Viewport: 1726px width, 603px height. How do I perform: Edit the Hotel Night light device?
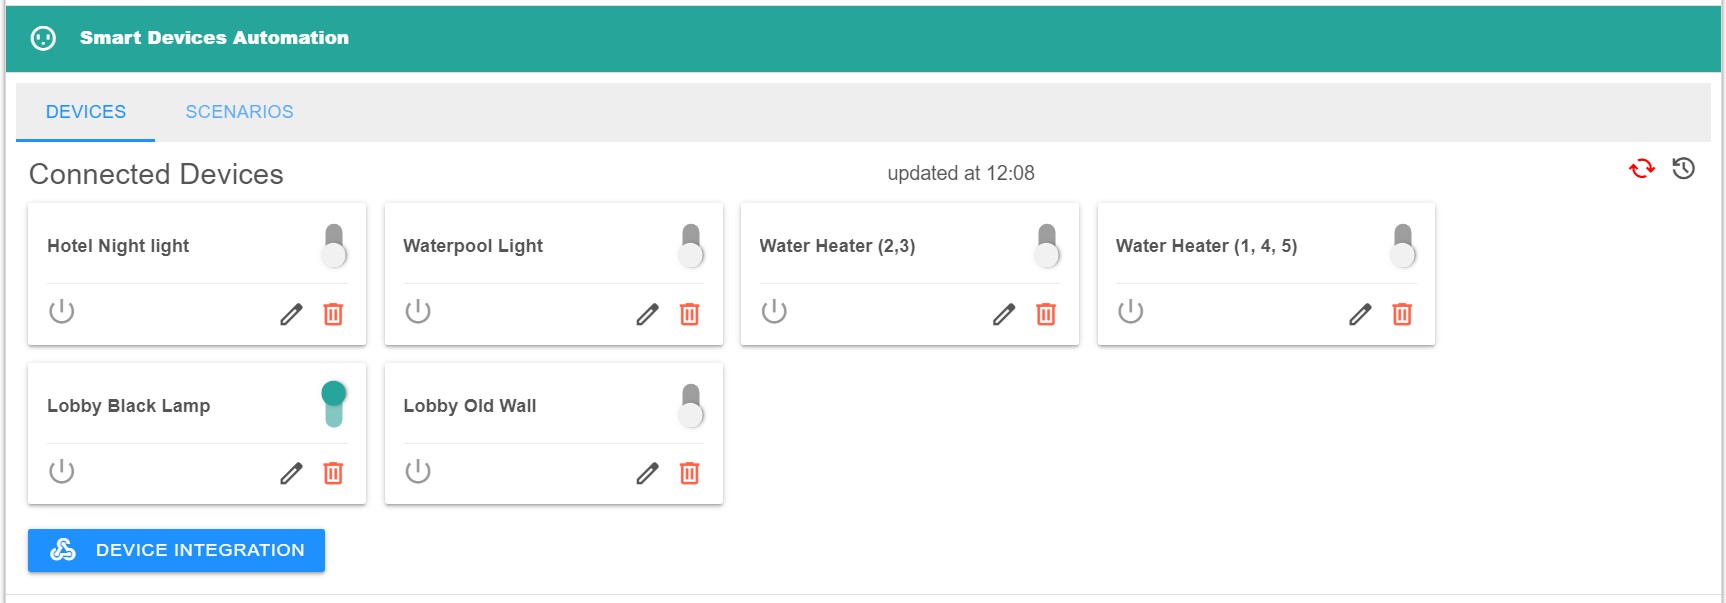click(x=291, y=314)
